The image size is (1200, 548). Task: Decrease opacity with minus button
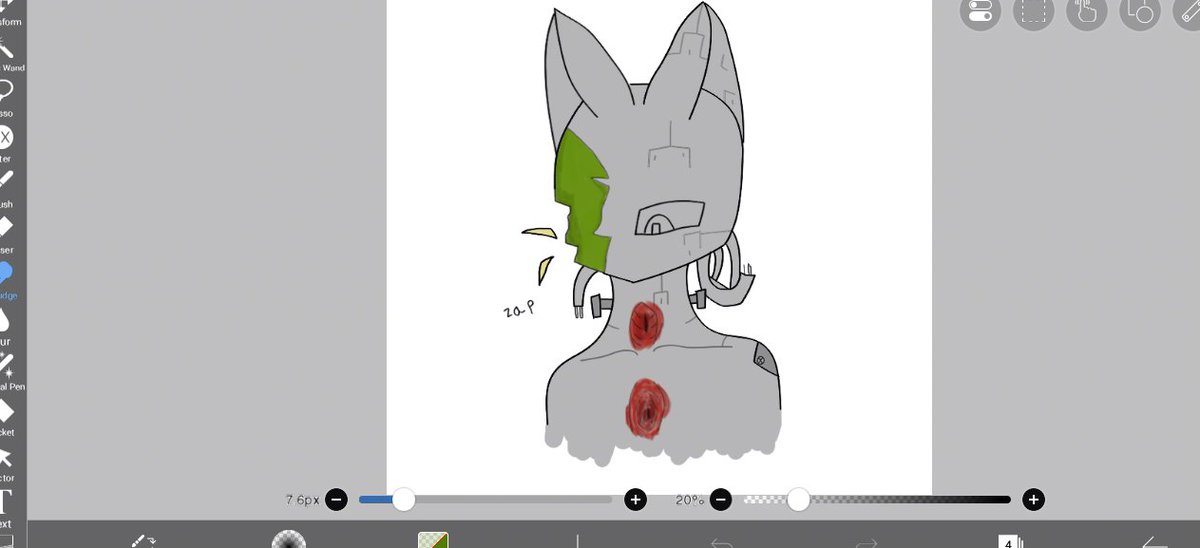coord(722,499)
